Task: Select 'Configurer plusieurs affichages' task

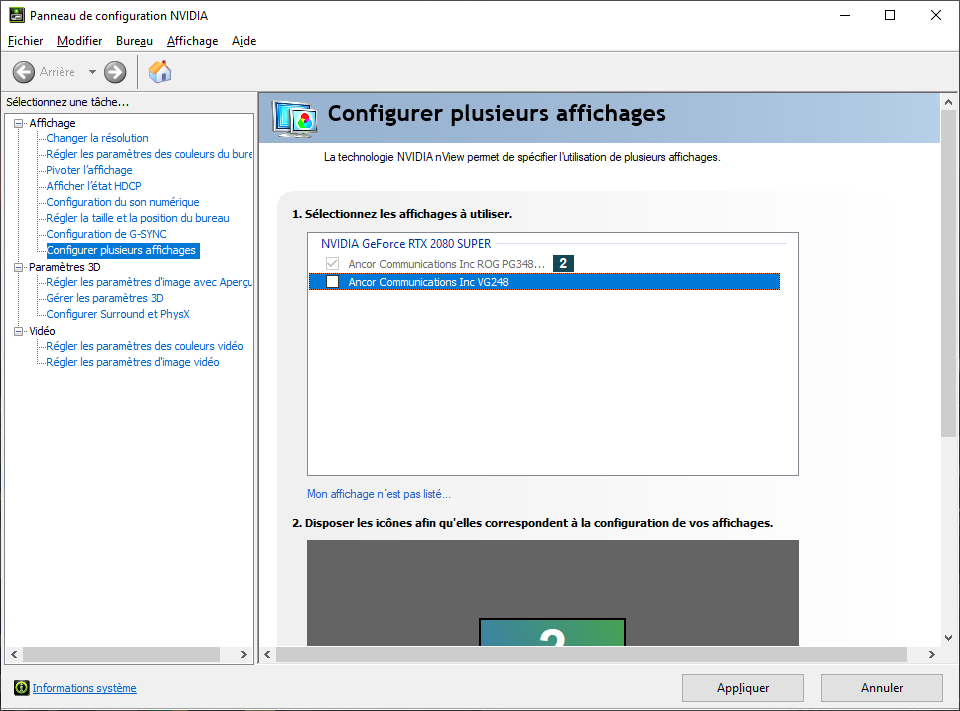Action: coord(123,250)
